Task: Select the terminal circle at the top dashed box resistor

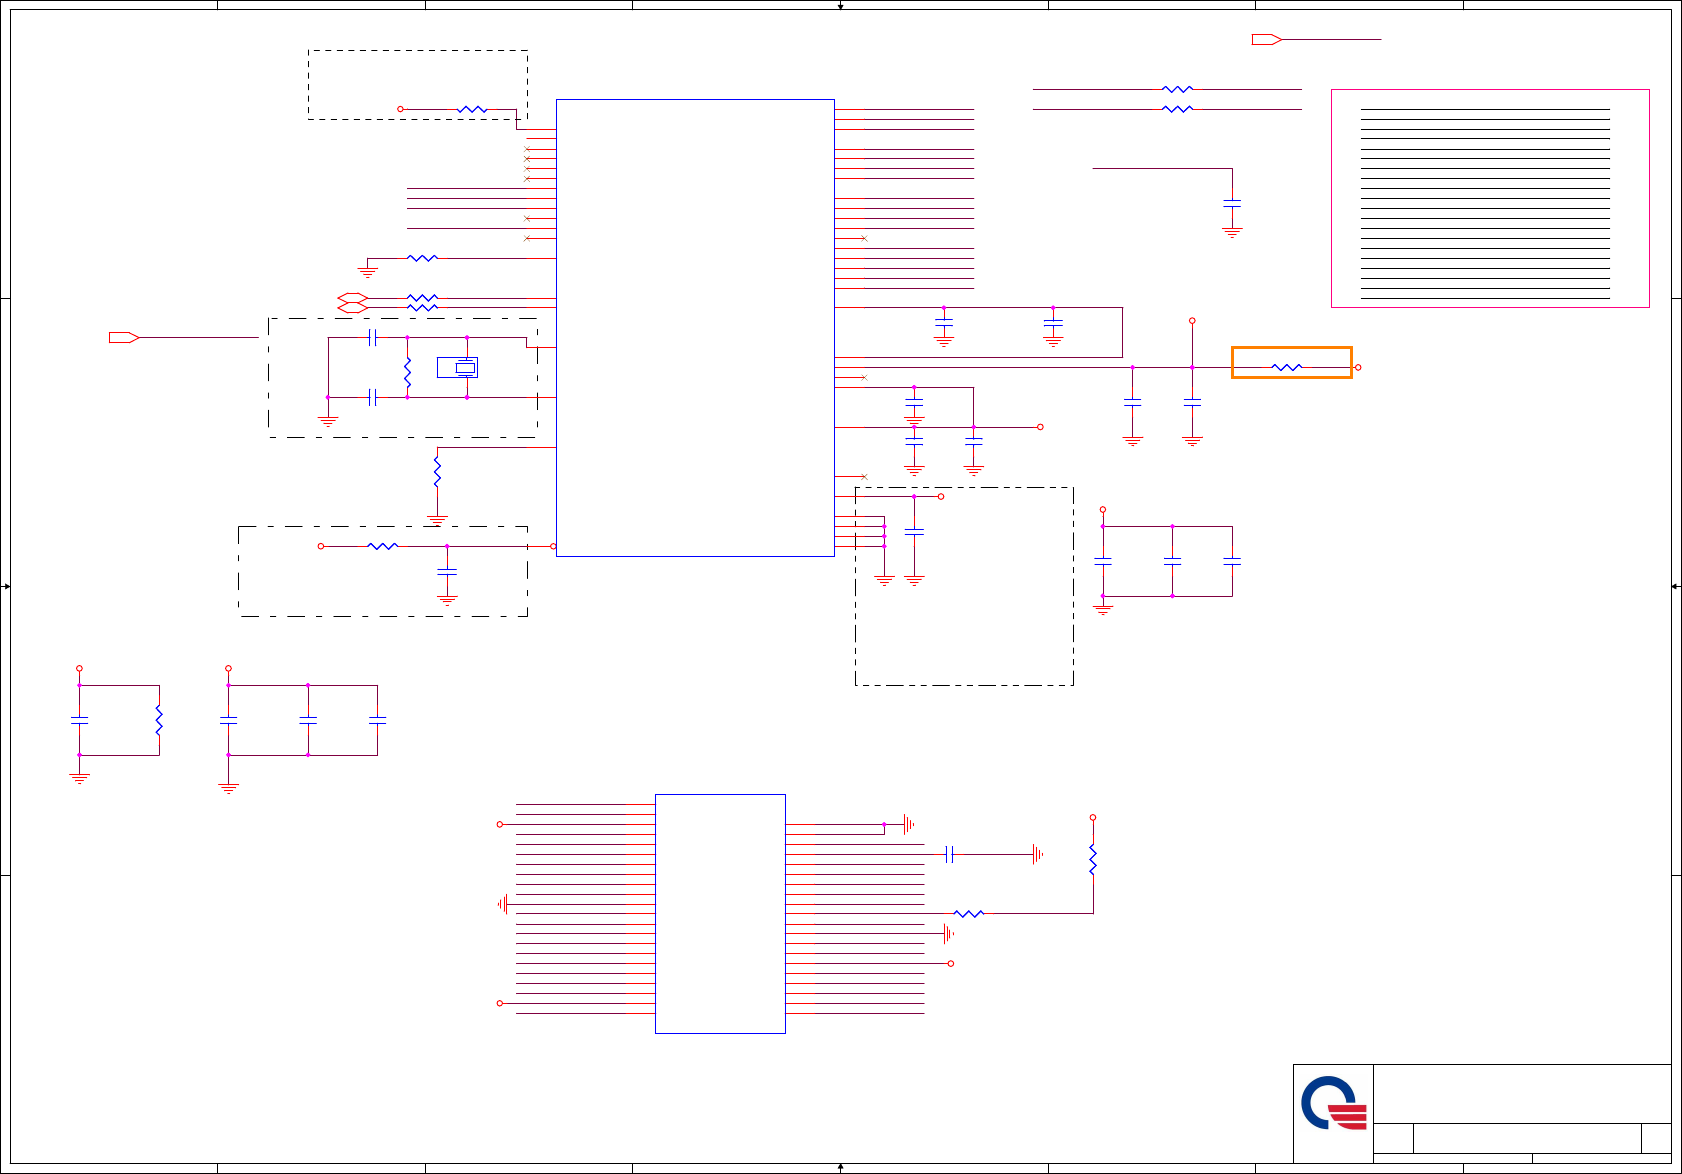Action: click(401, 109)
